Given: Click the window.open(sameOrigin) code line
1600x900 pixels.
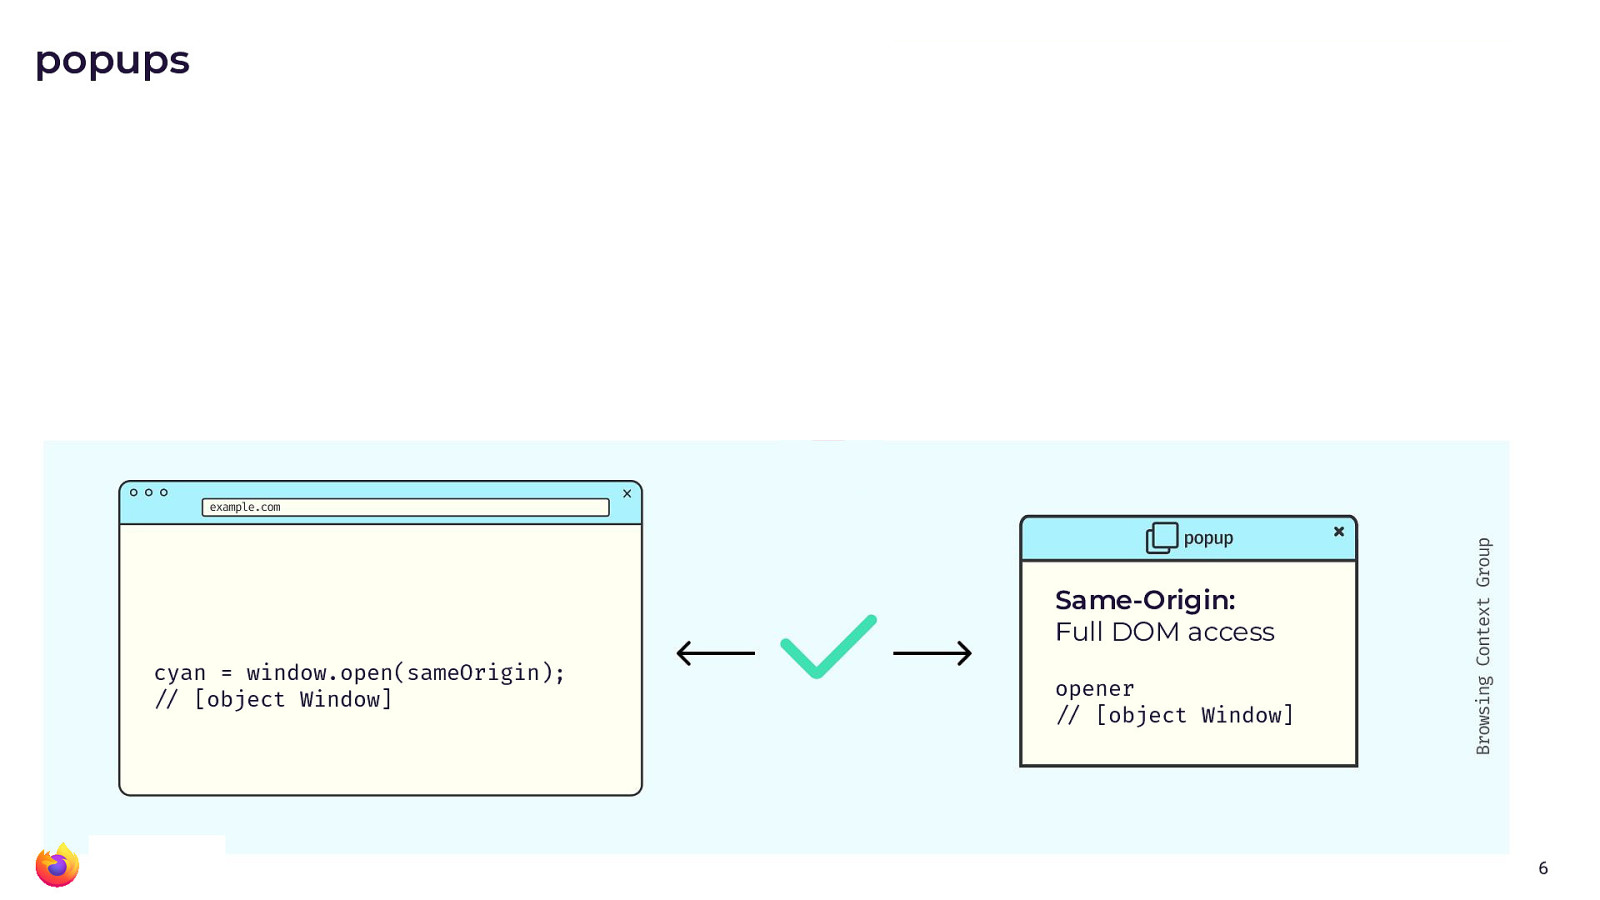Looking at the screenshot, I should coord(360,673).
